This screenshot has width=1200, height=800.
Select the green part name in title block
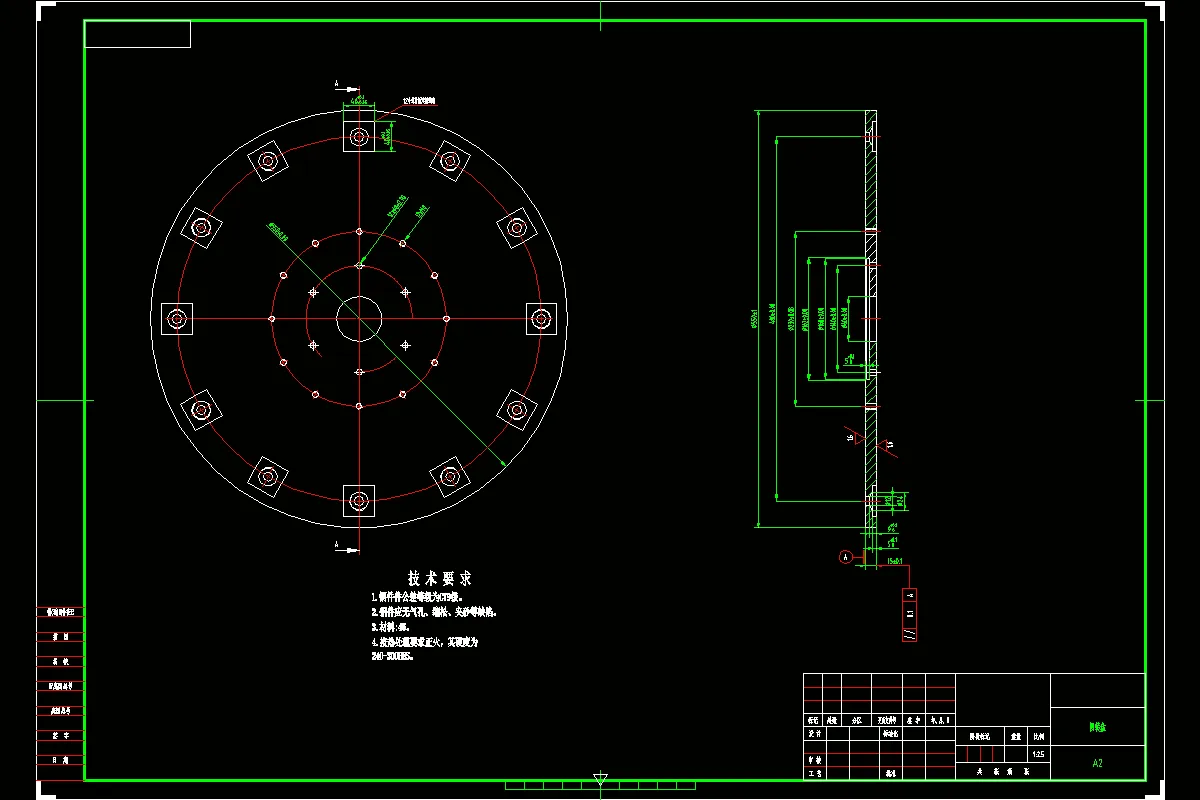click(1097, 729)
